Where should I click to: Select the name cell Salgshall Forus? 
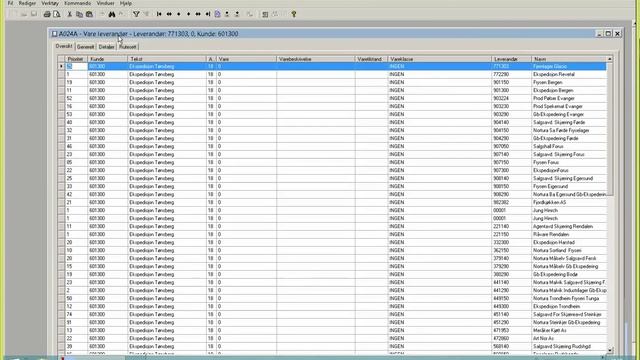pyautogui.click(x=569, y=146)
